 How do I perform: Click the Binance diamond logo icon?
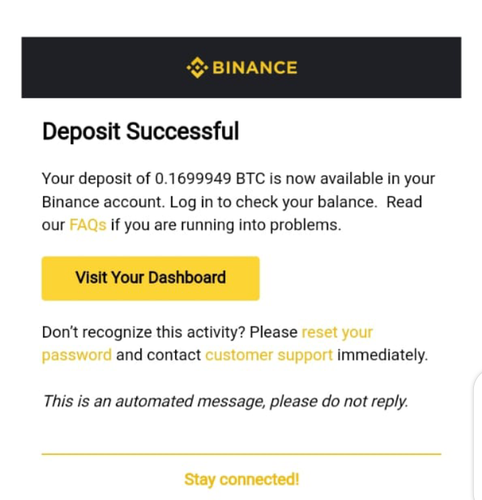pos(197,68)
